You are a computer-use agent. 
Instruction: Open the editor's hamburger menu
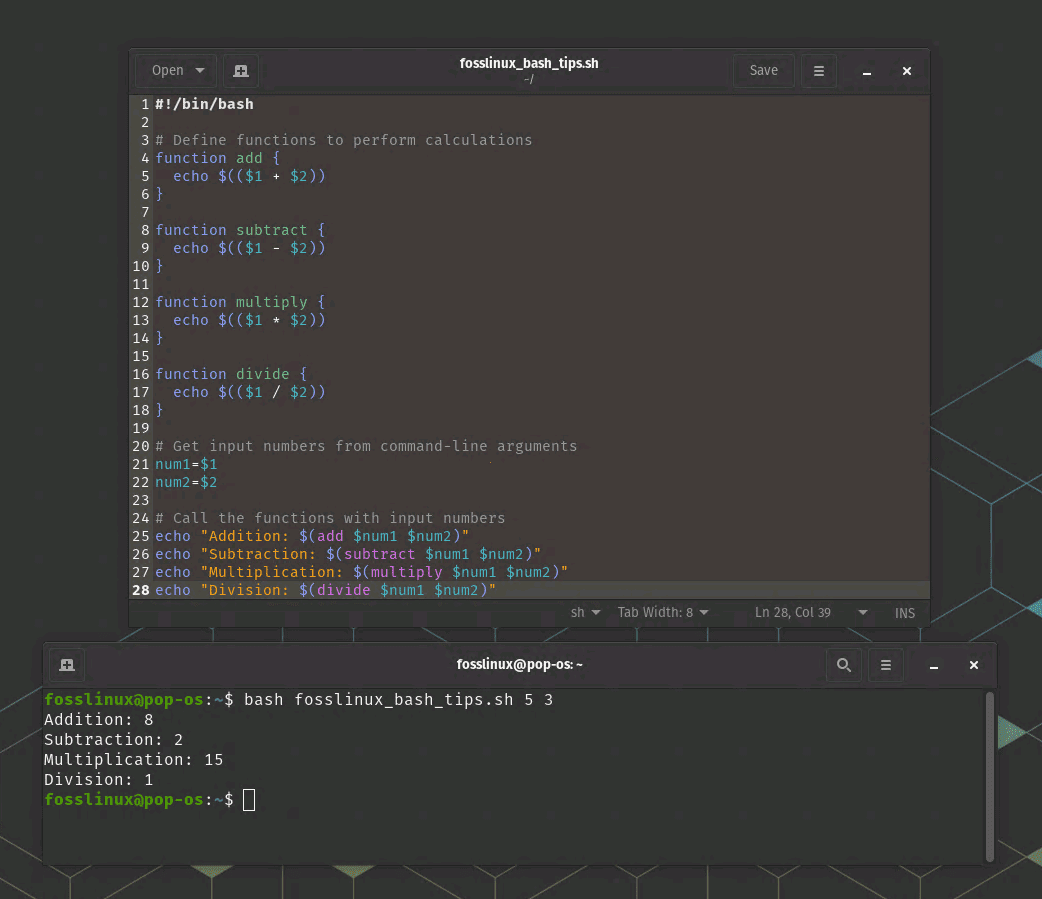point(818,70)
